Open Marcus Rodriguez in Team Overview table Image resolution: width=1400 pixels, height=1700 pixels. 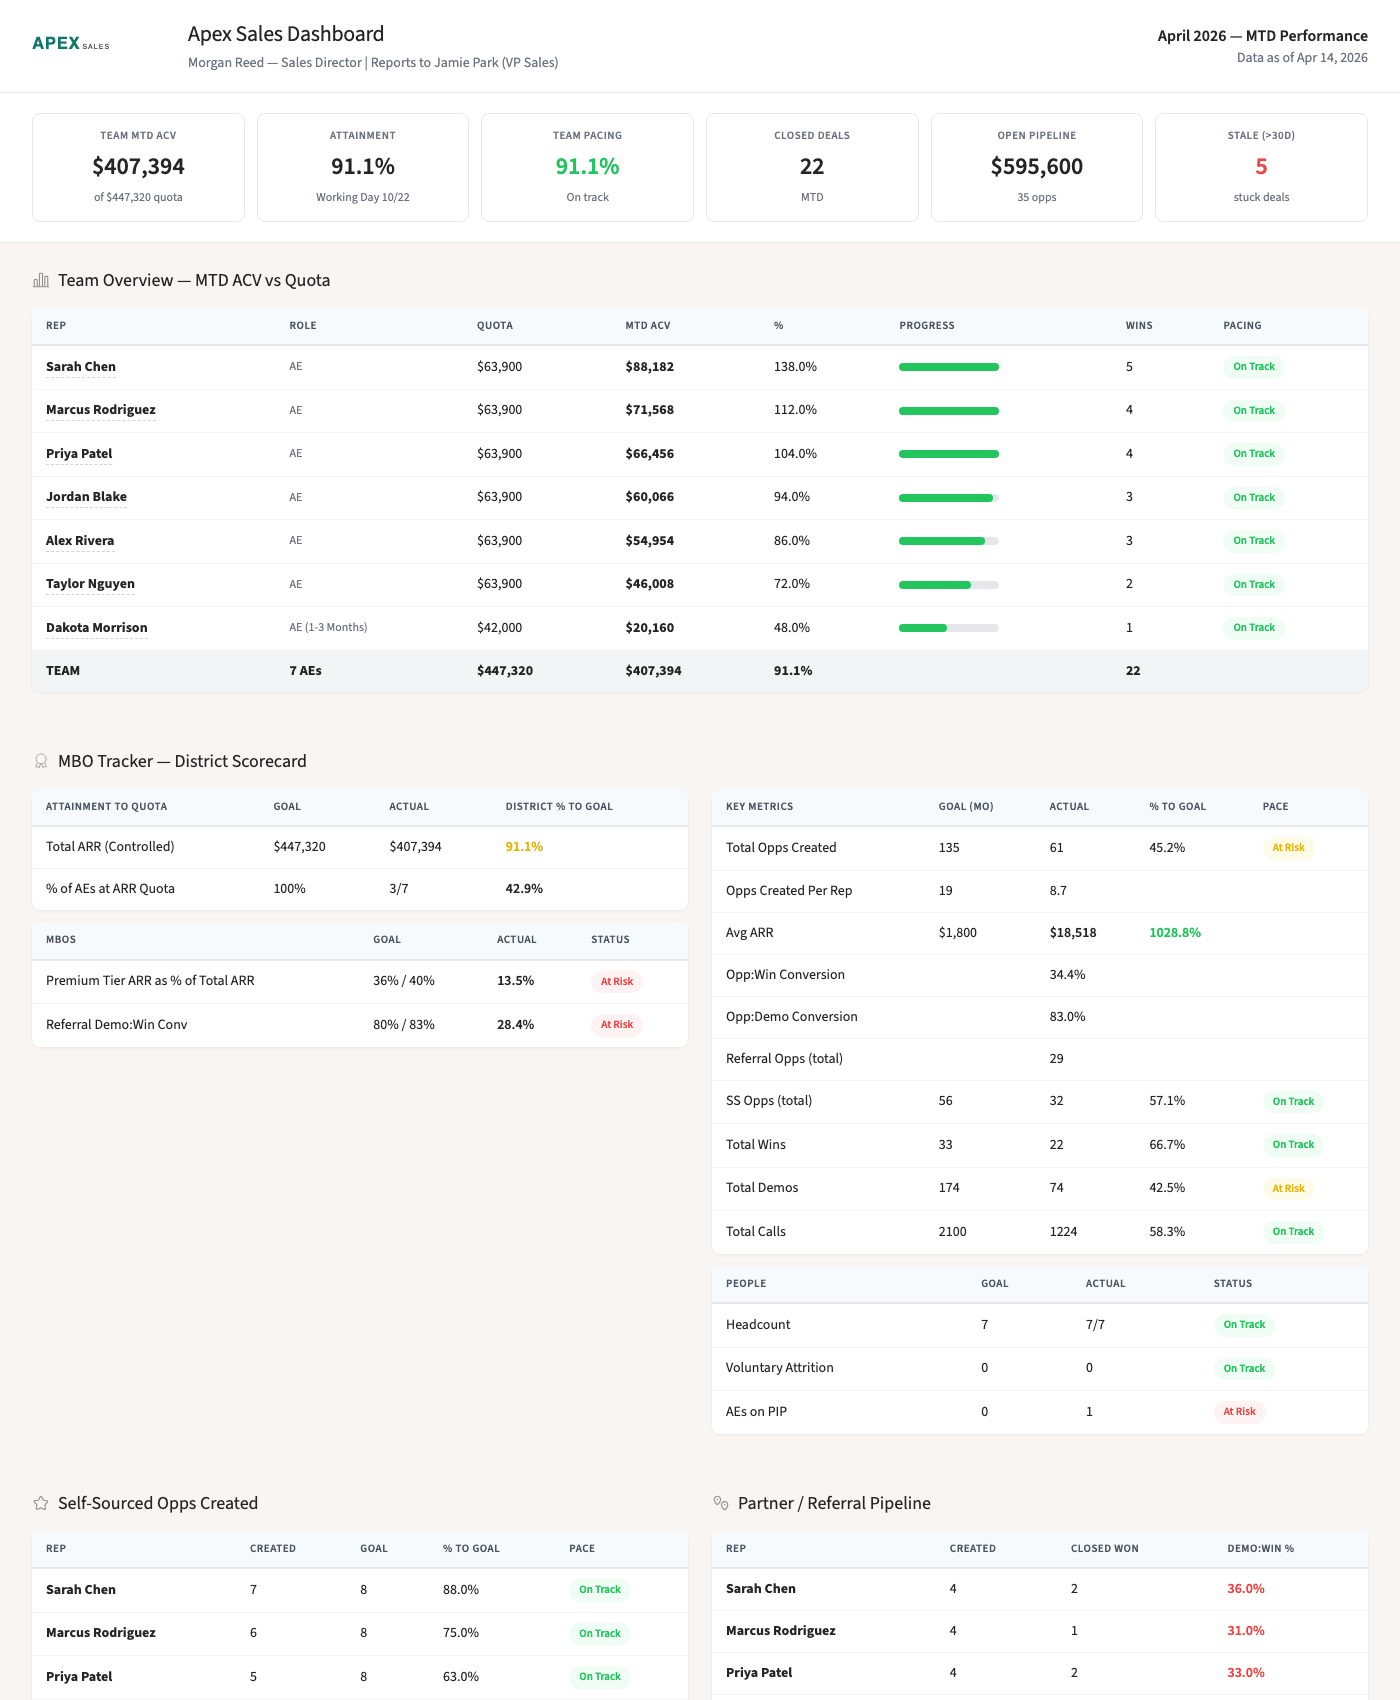point(101,410)
